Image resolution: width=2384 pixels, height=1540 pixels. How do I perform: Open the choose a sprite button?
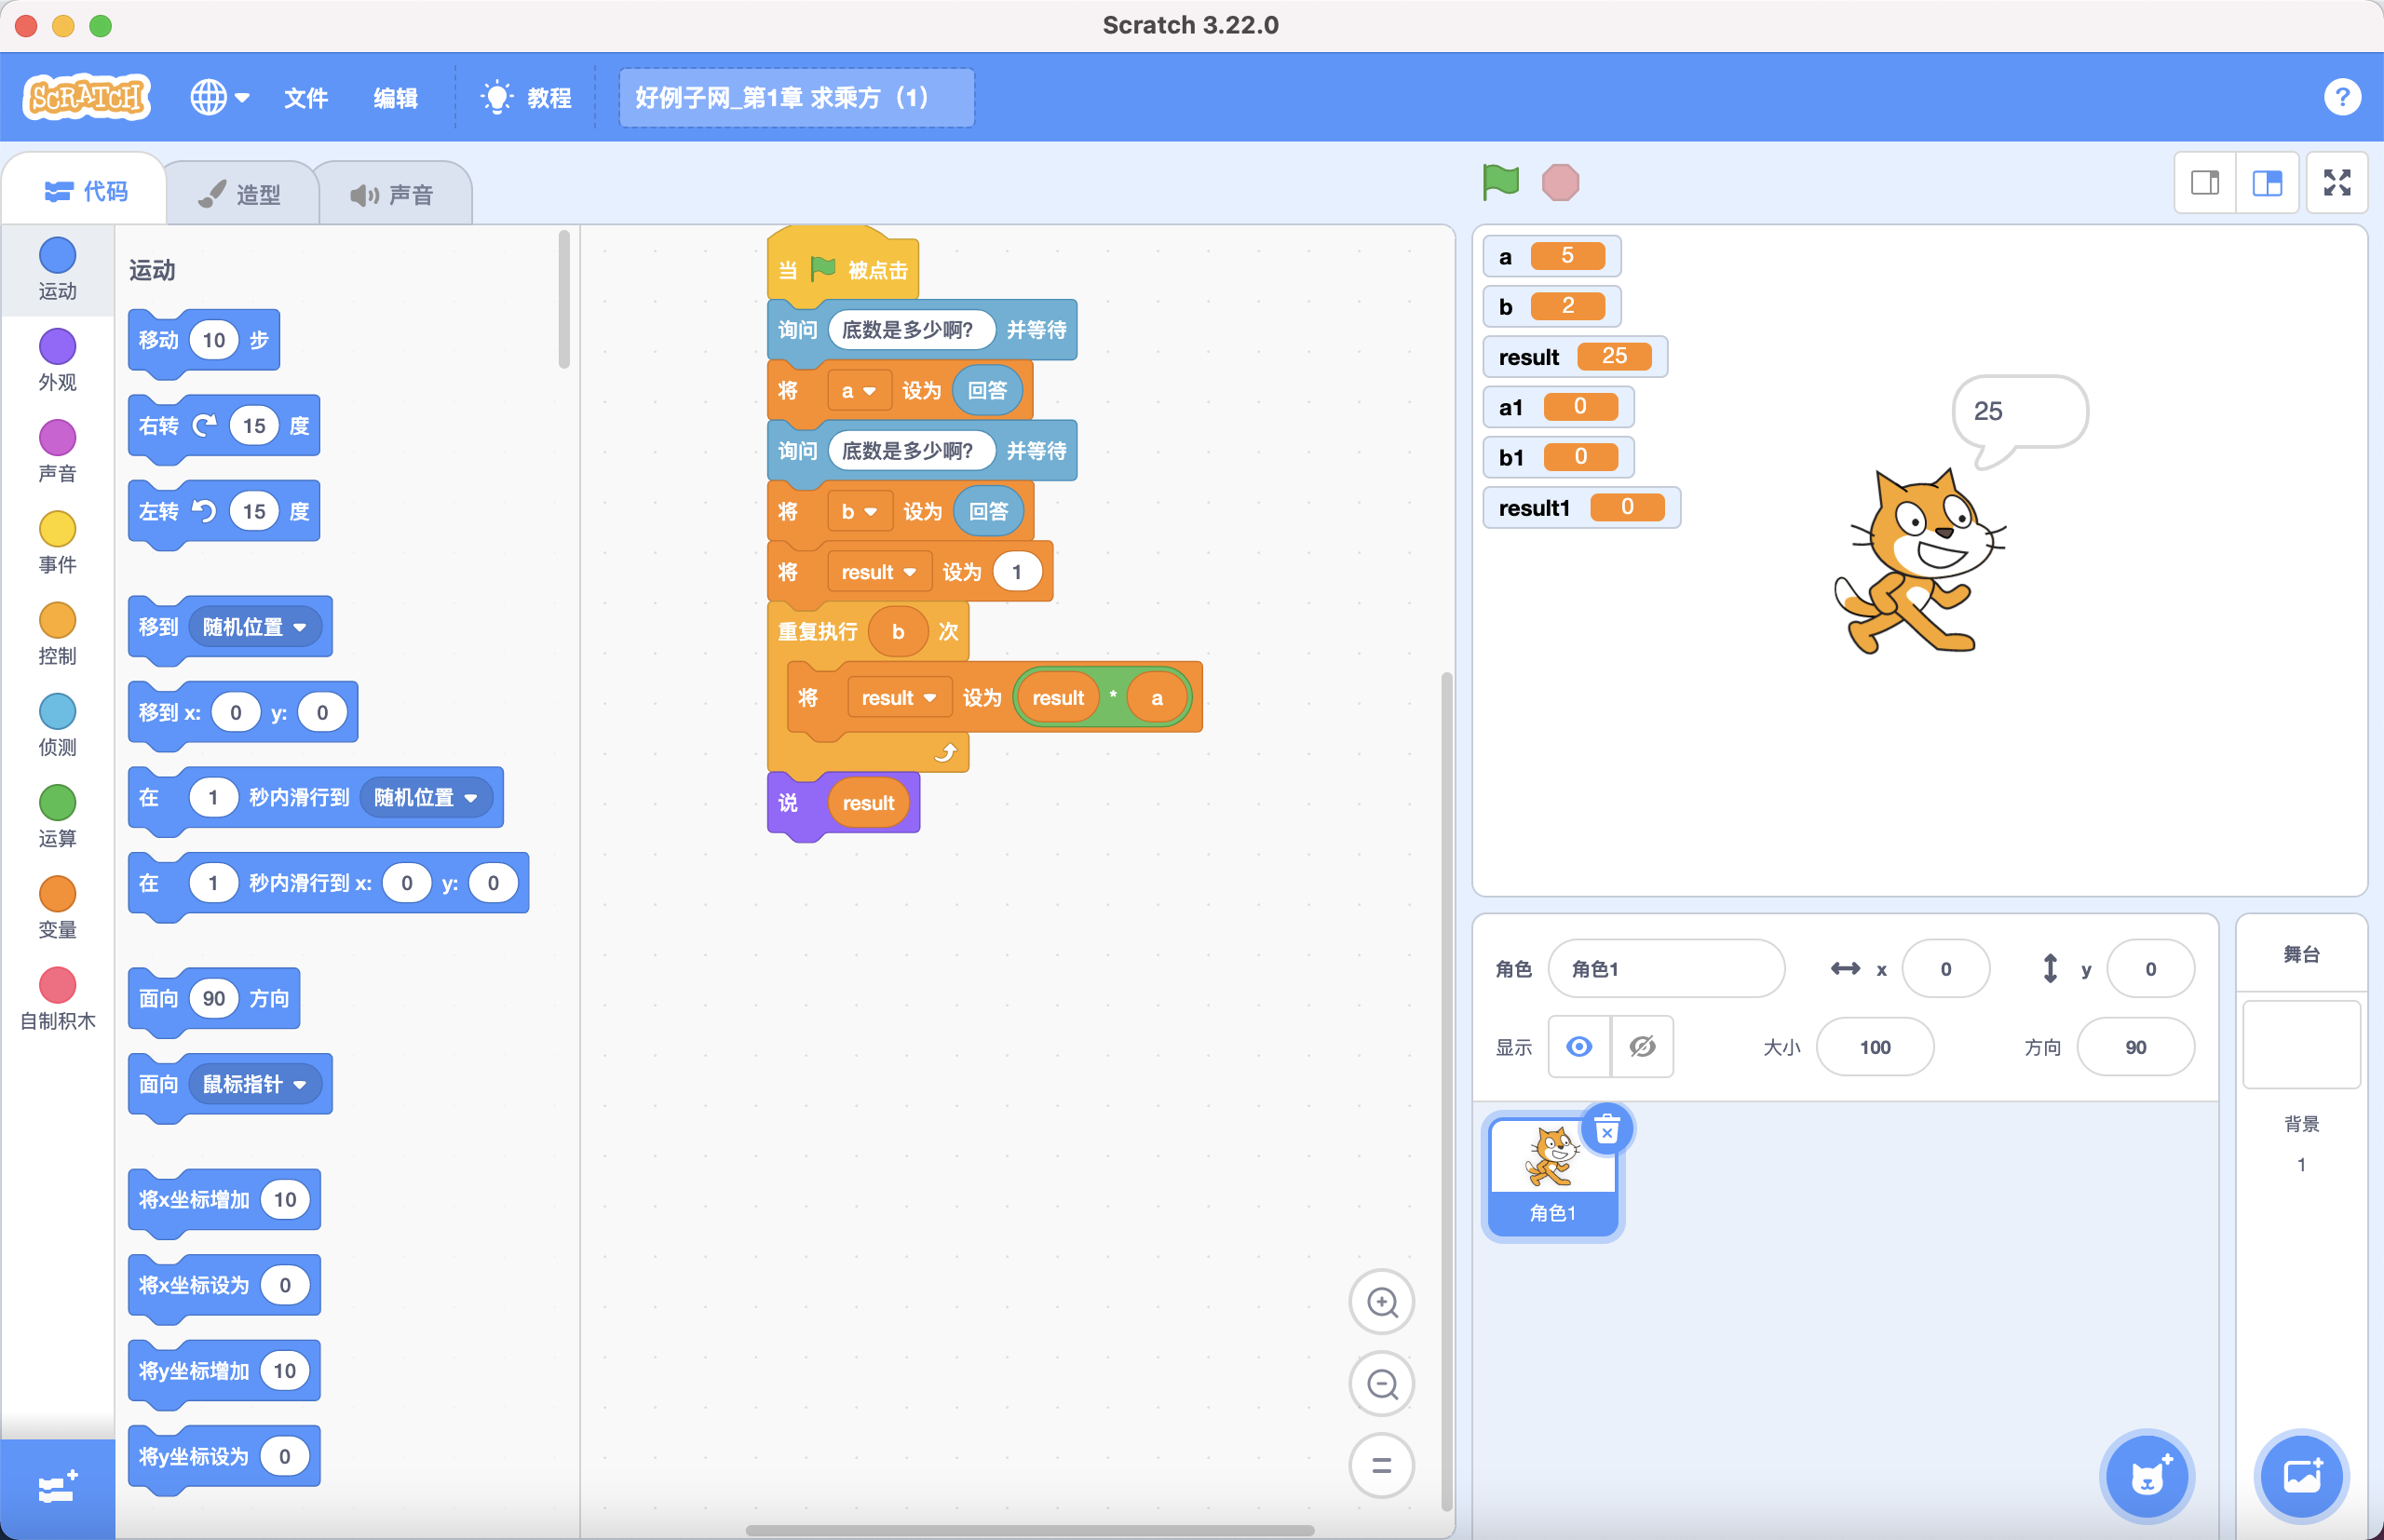(2147, 1476)
